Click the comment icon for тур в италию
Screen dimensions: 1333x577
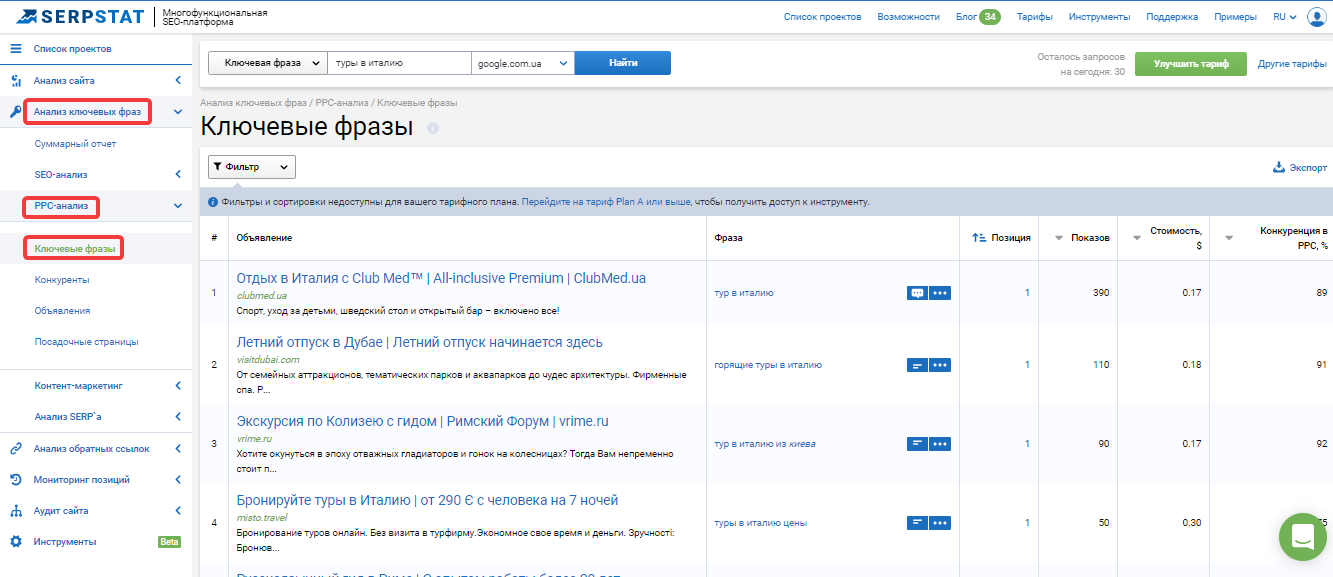click(x=917, y=293)
